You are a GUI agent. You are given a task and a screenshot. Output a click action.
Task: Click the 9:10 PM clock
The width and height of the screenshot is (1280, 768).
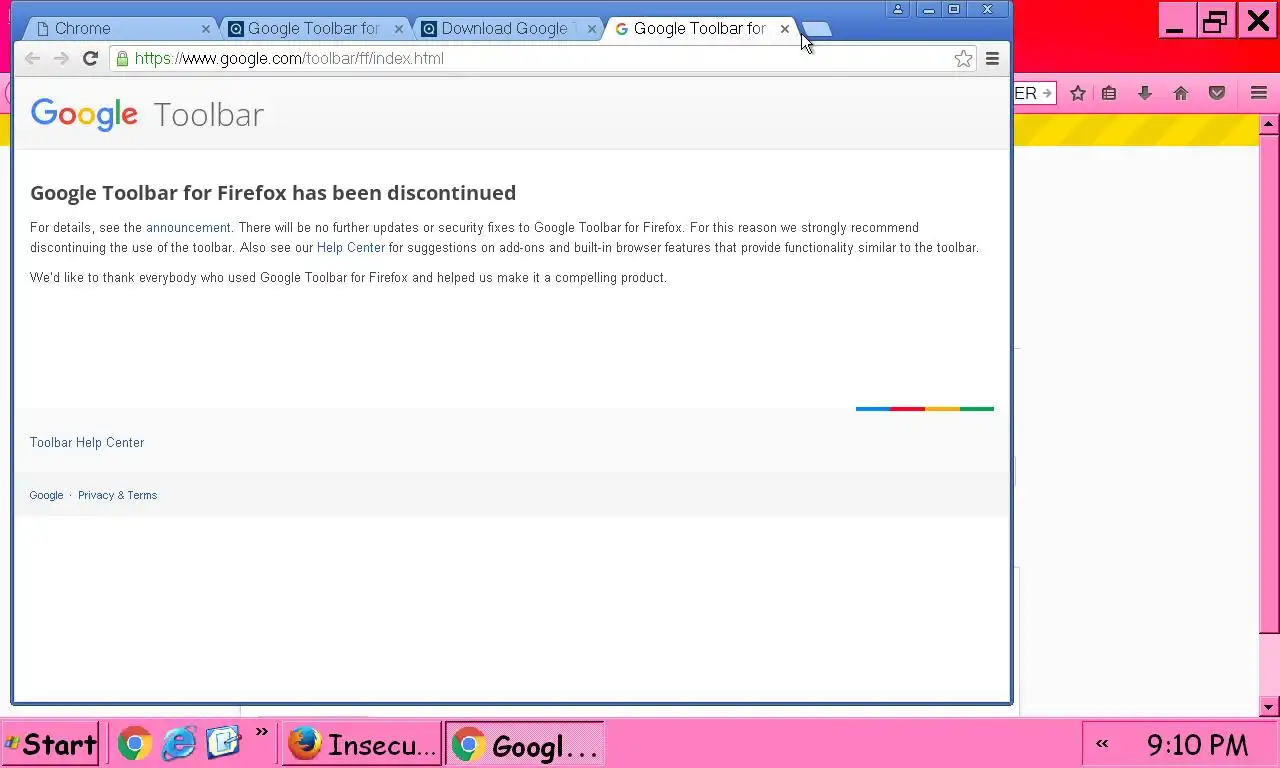click(1197, 745)
